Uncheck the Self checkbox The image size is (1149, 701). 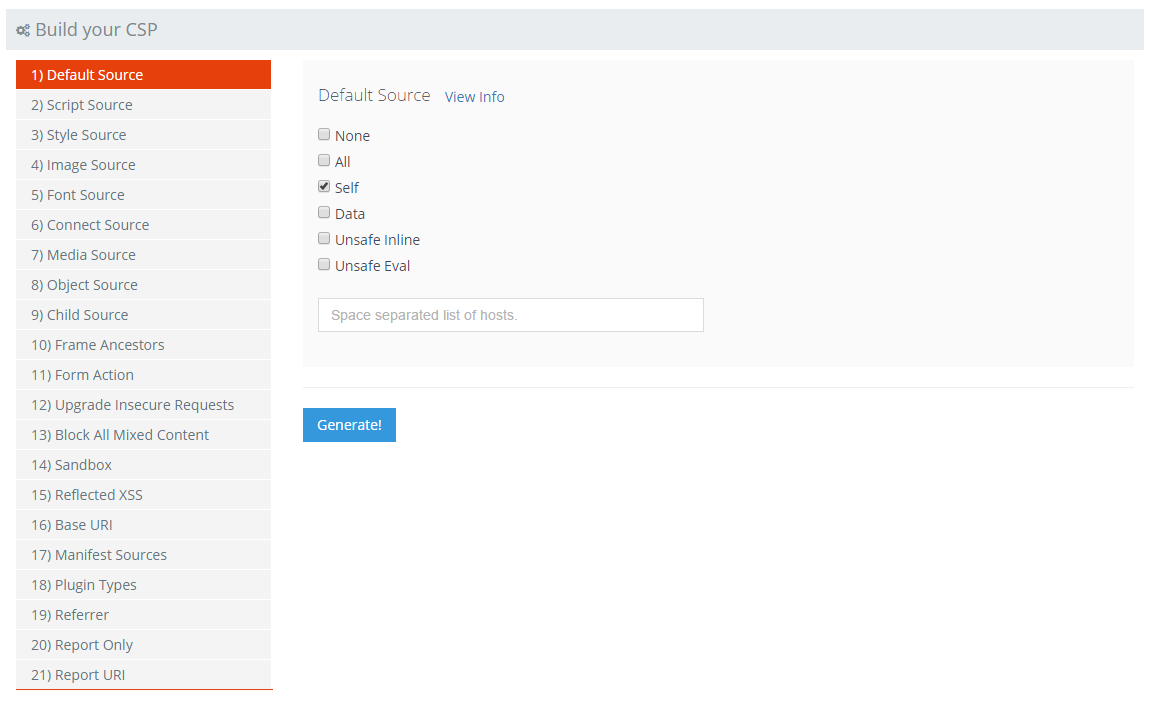[324, 186]
